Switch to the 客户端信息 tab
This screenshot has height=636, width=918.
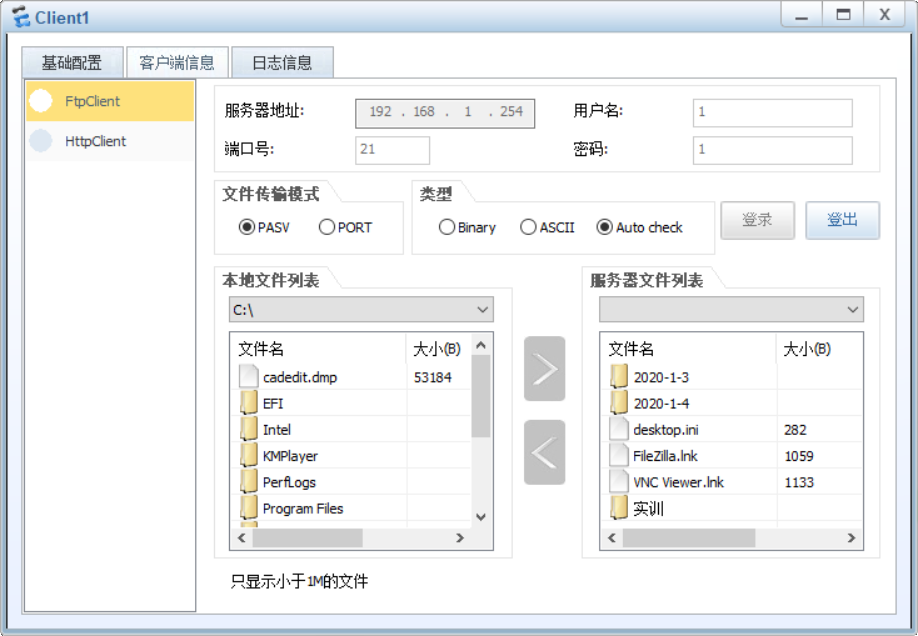pos(177,62)
